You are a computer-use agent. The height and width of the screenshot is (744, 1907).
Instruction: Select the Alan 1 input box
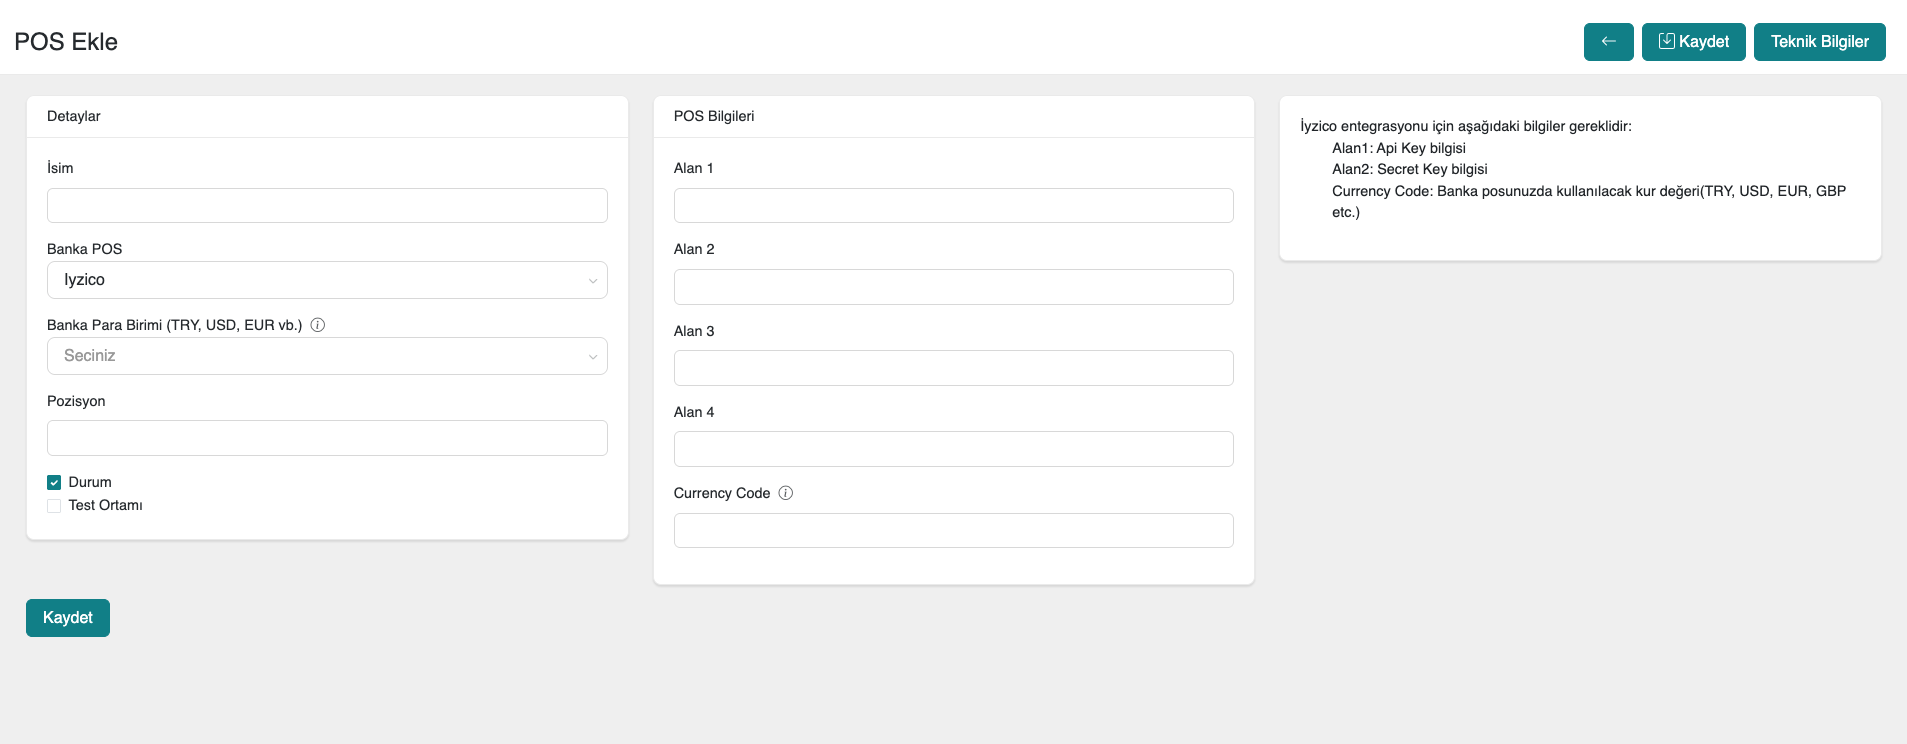(953, 206)
